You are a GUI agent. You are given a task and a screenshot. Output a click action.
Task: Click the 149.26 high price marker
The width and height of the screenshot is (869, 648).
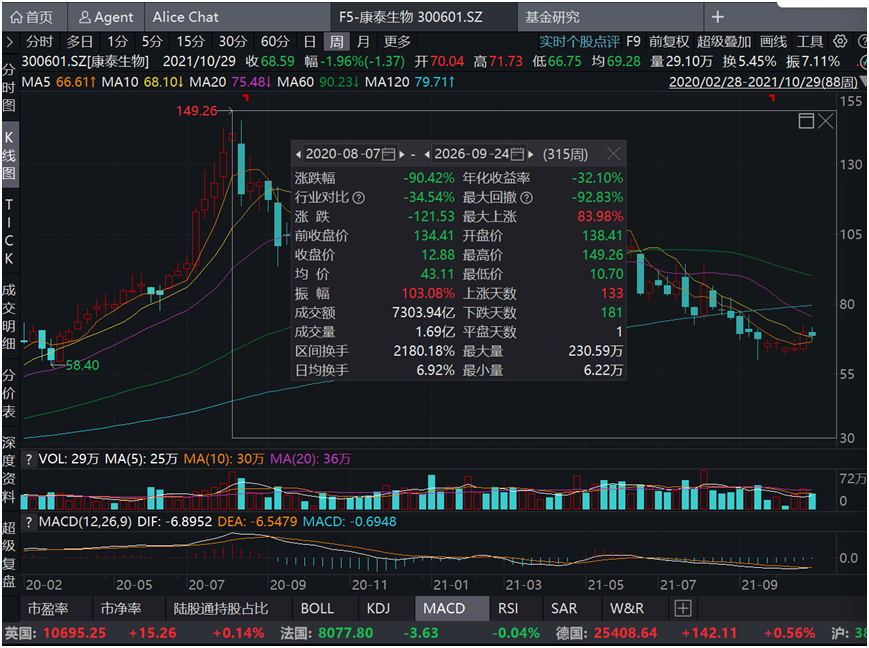coord(197,110)
